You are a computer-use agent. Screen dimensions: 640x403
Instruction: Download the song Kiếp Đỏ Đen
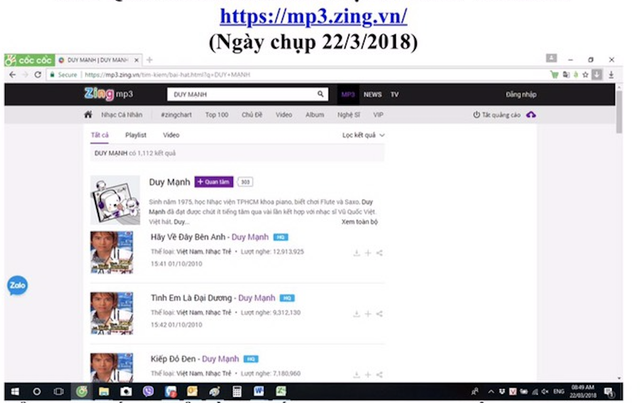[x=356, y=375]
